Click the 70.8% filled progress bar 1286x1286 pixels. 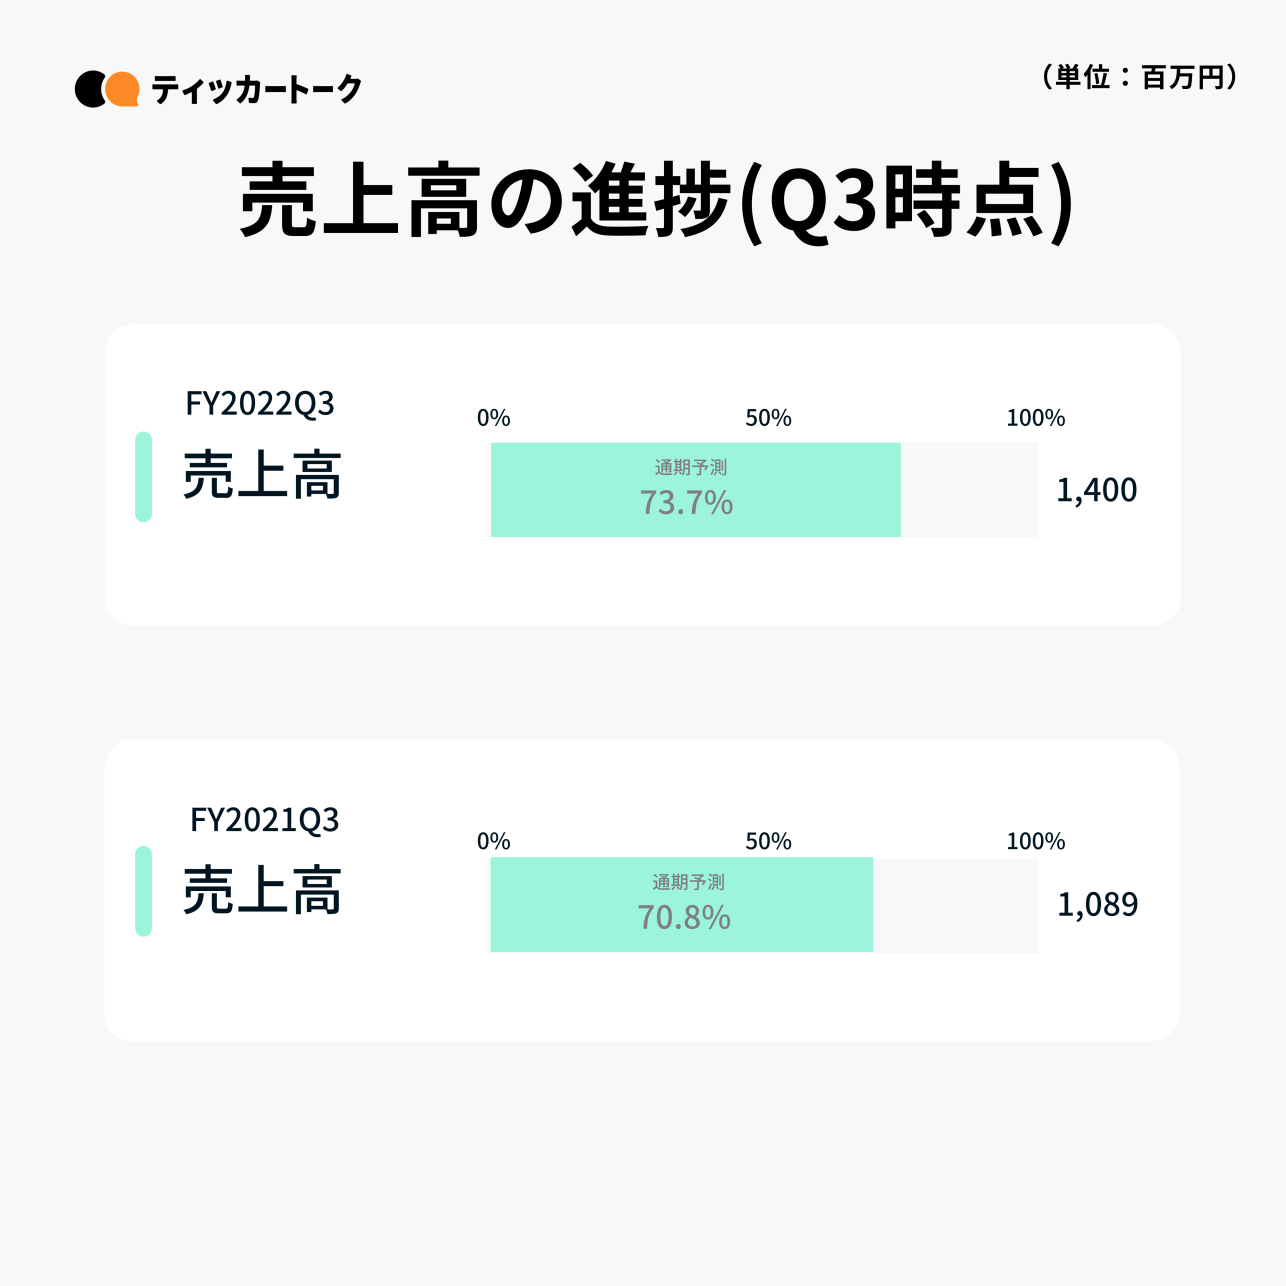click(x=681, y=904)
